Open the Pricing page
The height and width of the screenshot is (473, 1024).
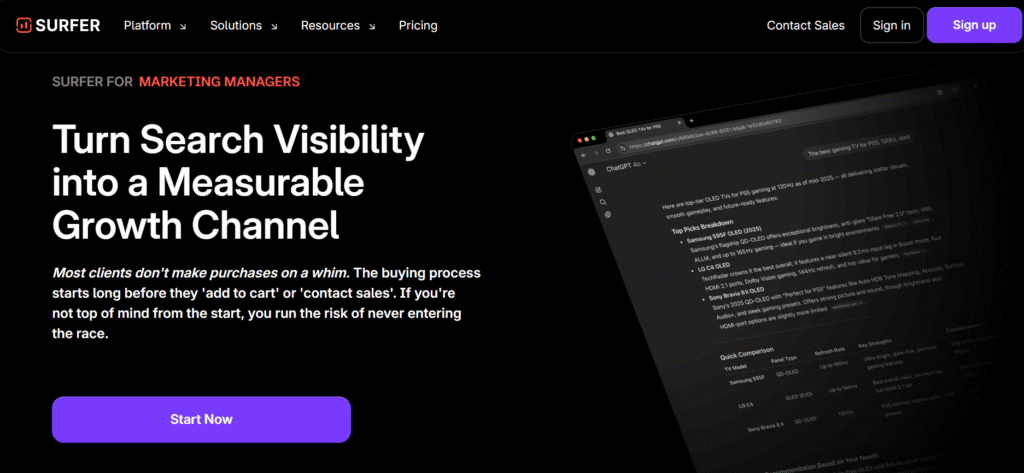point(417,25)
